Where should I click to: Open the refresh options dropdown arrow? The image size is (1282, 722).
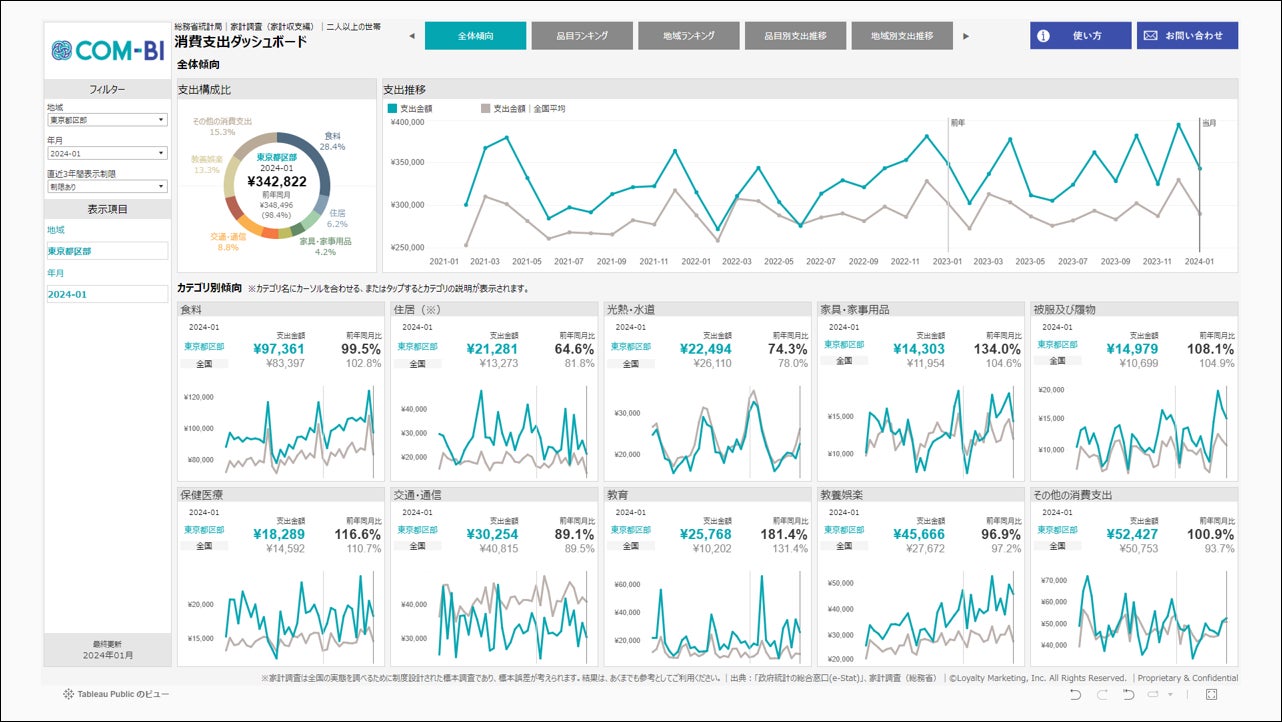coord(1170,694)
